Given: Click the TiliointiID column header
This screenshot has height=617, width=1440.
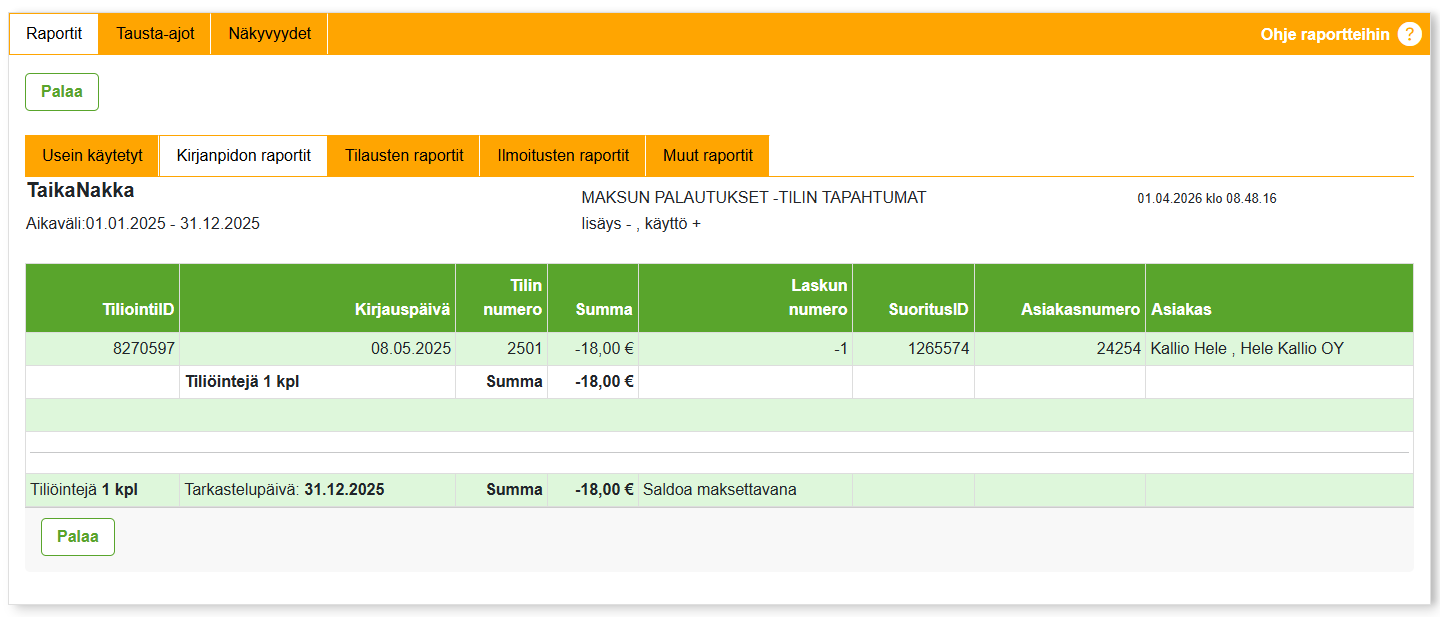Looking at the screenshot, I should (138, 310).
